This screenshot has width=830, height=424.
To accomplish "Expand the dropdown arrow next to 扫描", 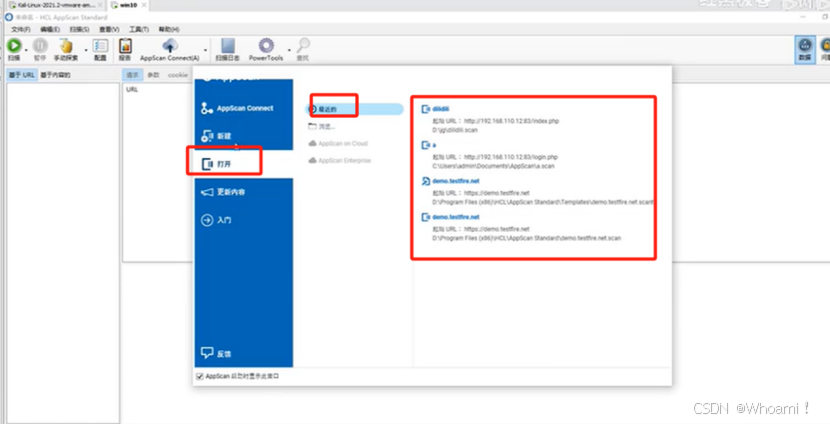I will click(26, 49).
